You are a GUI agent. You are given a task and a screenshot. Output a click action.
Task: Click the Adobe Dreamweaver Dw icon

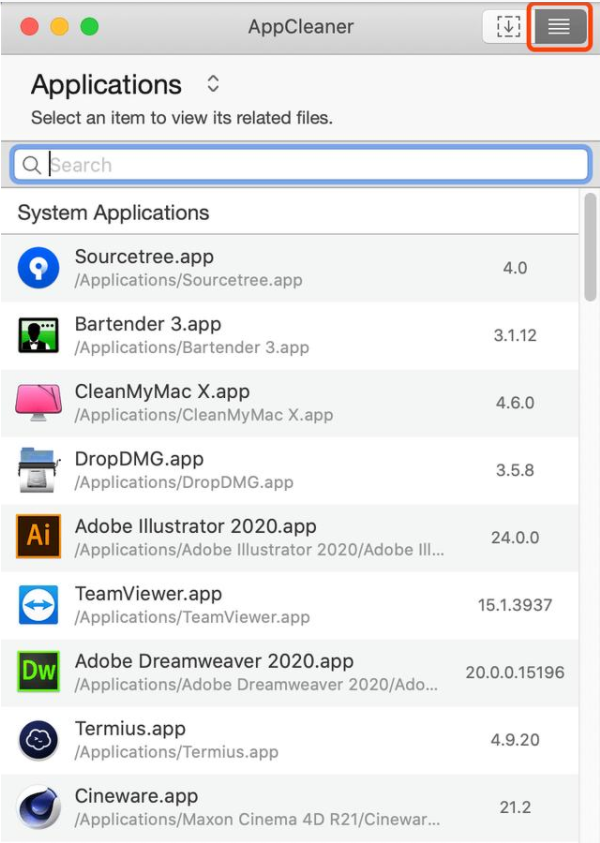click(x=39, y=672)
